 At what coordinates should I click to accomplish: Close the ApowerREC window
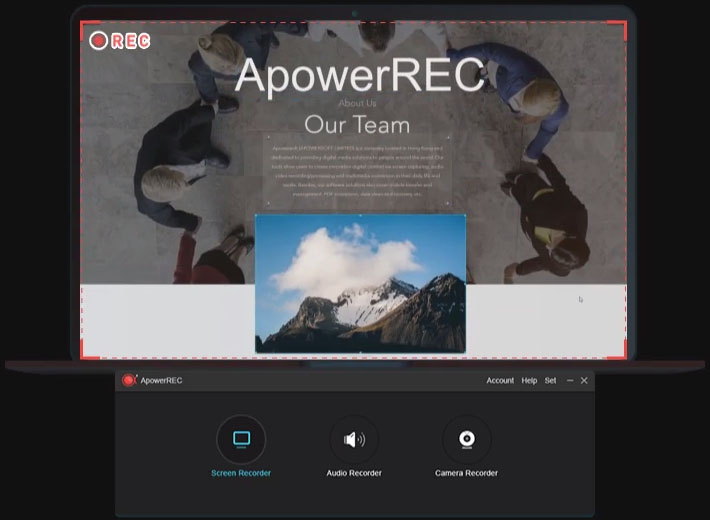(584, 380)
